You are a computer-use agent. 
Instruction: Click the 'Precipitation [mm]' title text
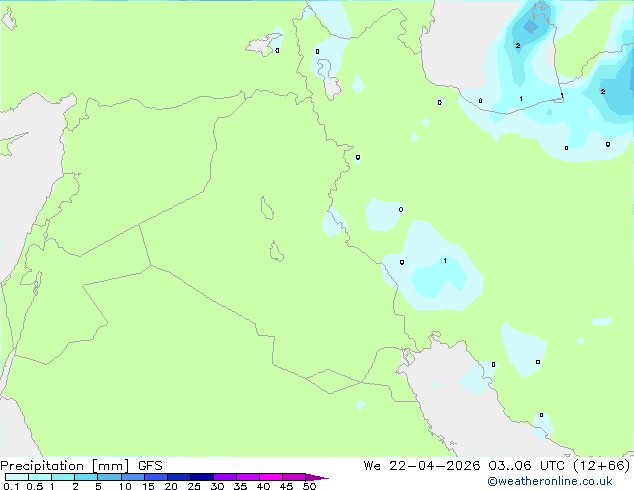(x=65, y=466)
